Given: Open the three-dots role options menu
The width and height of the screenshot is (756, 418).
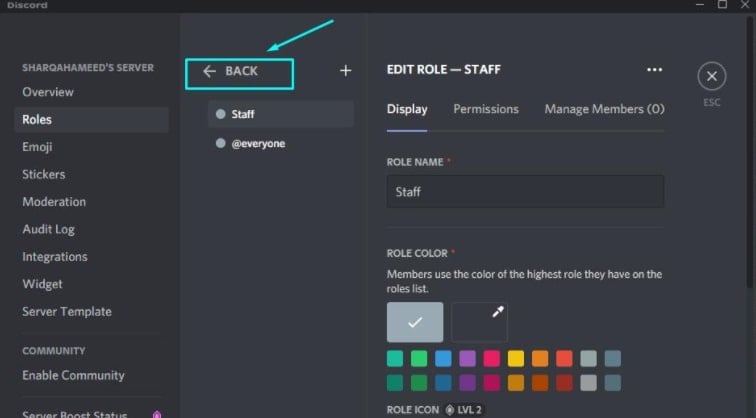Looking at the screenshot, I should (654, 70).
